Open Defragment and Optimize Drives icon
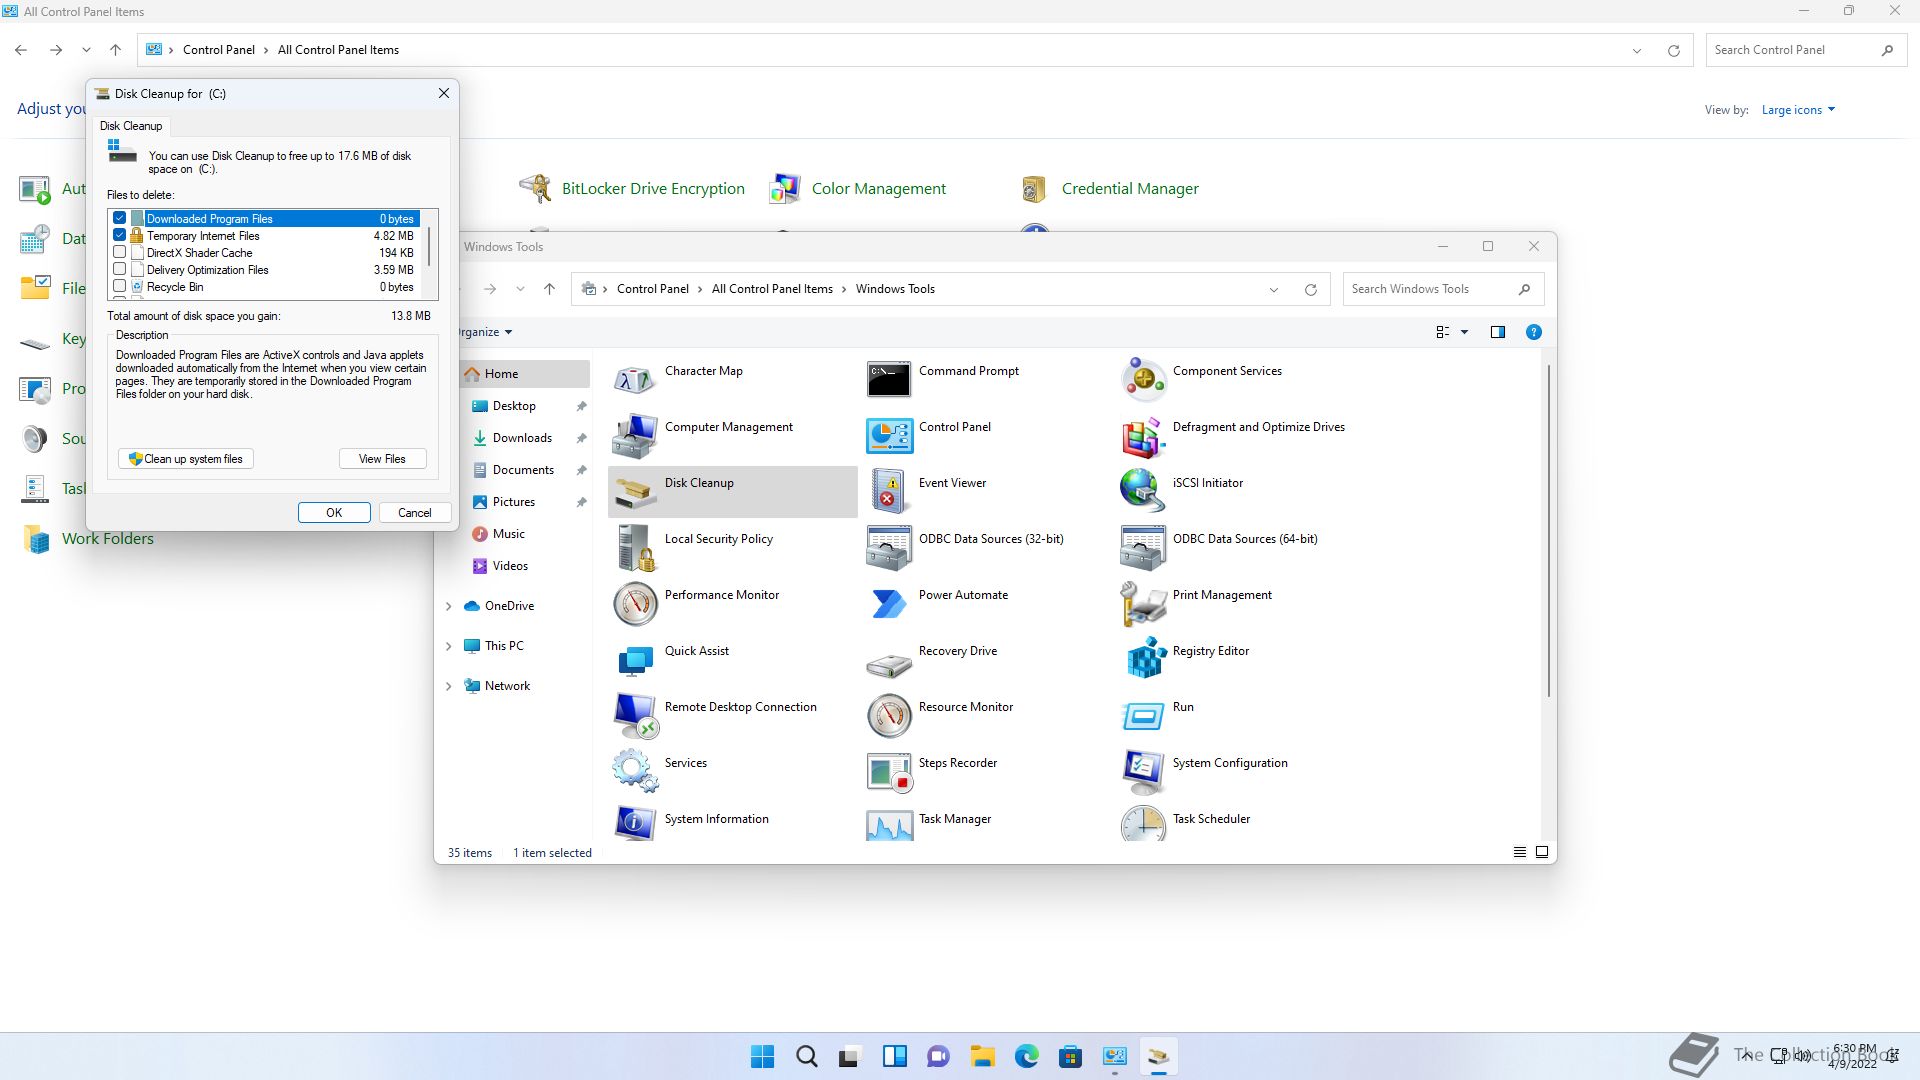This screenshot has width=1920, height=1080. tap(1143, 436)
